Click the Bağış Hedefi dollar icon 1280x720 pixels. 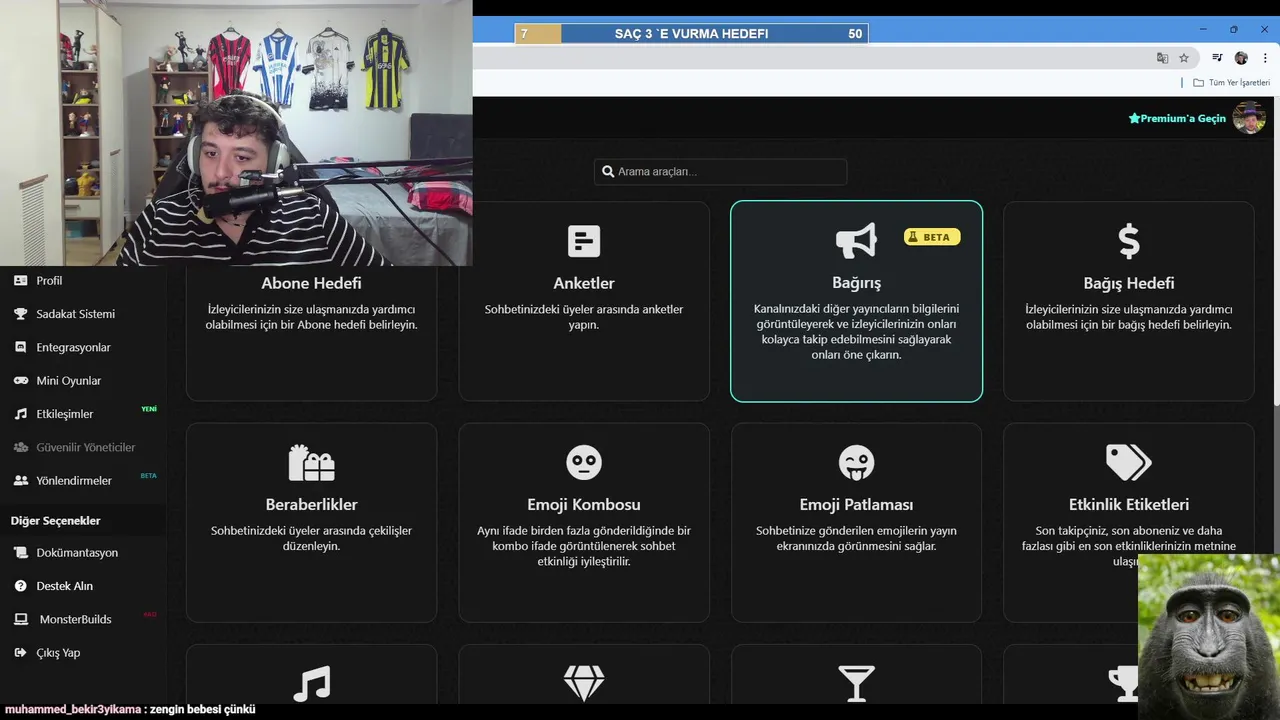pos(1128,241)
